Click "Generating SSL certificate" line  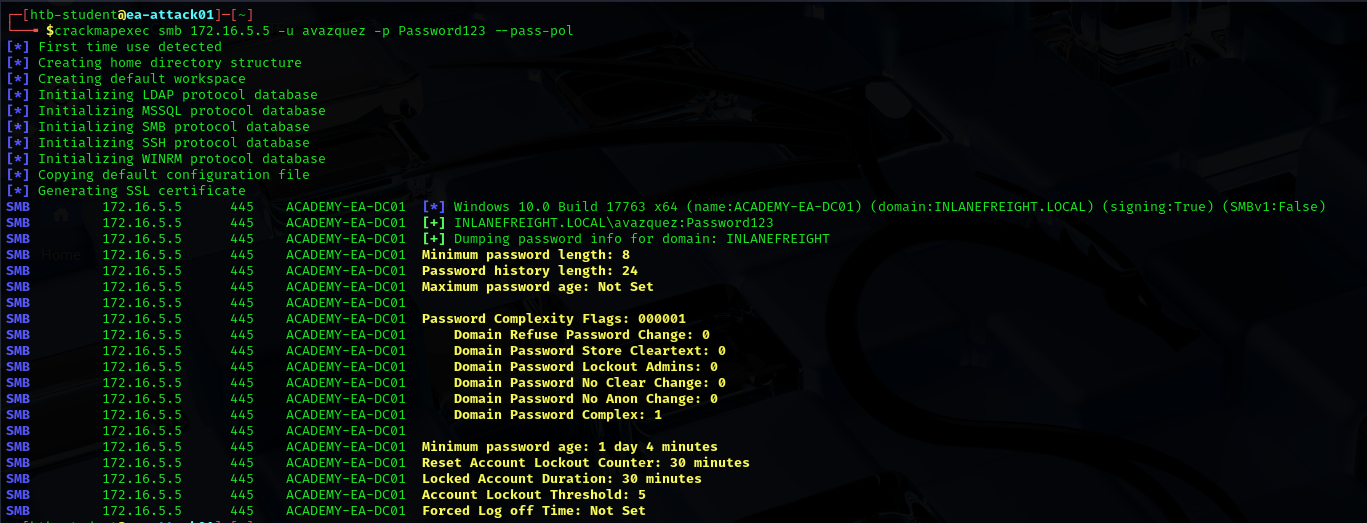click(x=142, y=191)
